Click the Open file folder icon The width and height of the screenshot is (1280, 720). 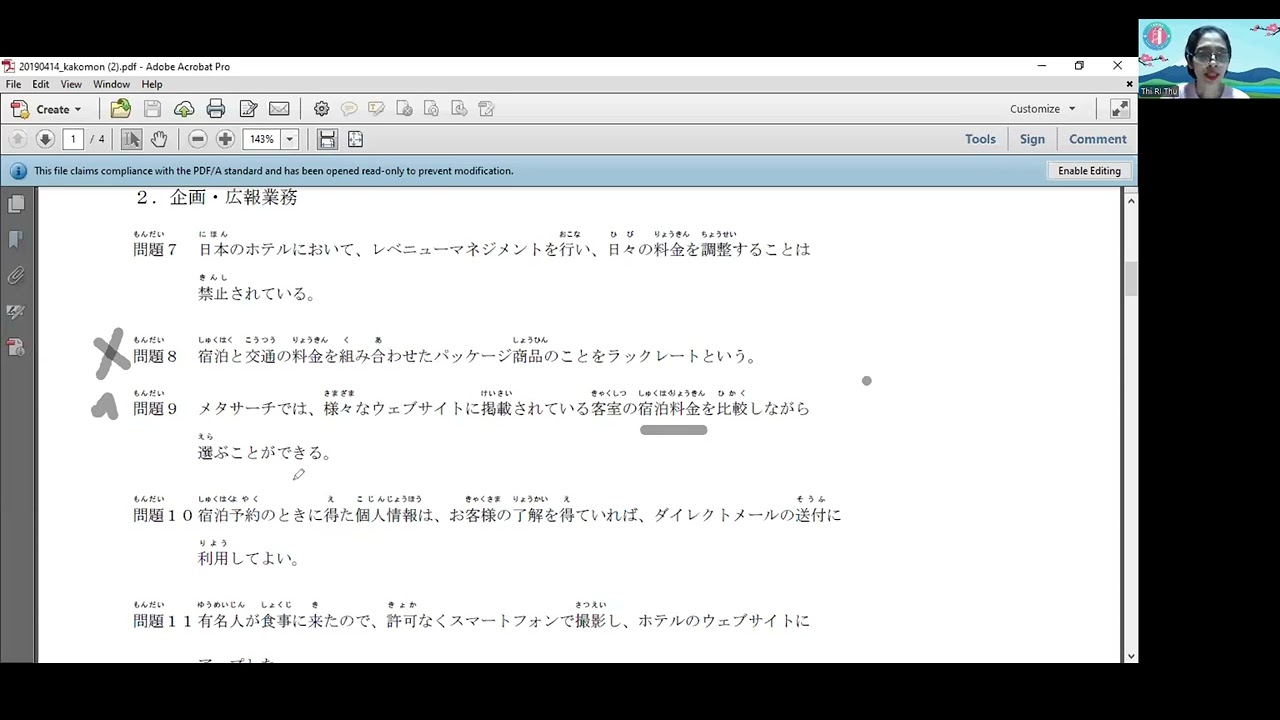pos(120,109)
